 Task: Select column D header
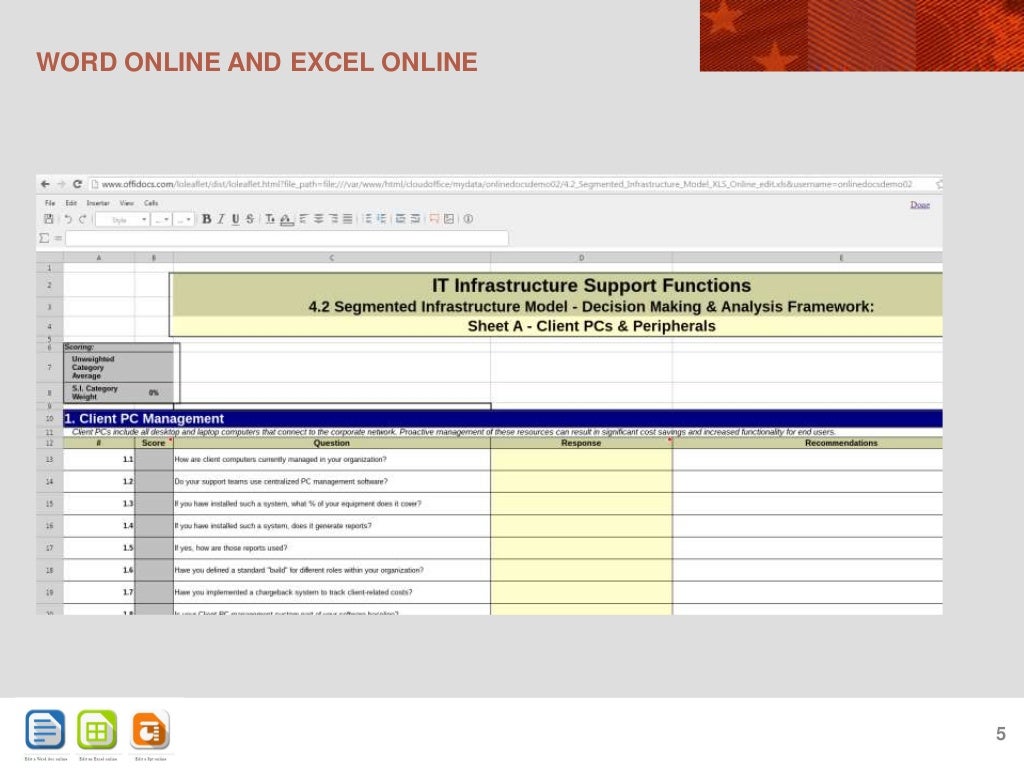pos(581,258)
